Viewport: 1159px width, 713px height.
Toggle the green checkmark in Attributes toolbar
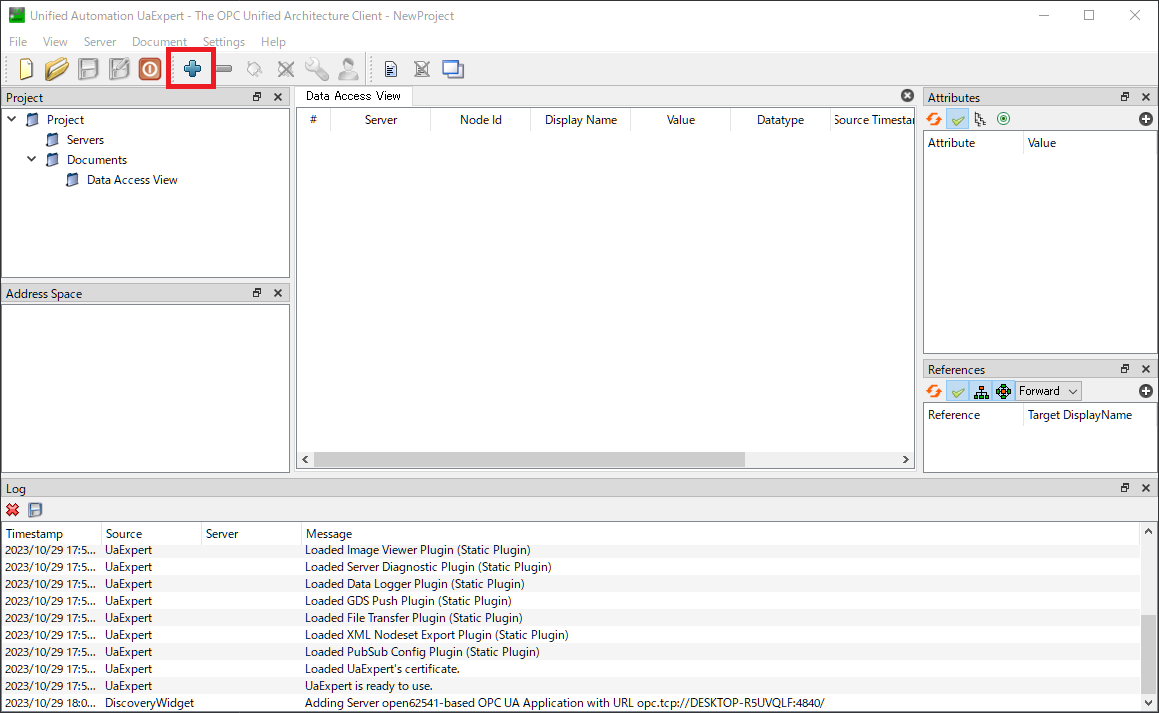pos(958,119)
